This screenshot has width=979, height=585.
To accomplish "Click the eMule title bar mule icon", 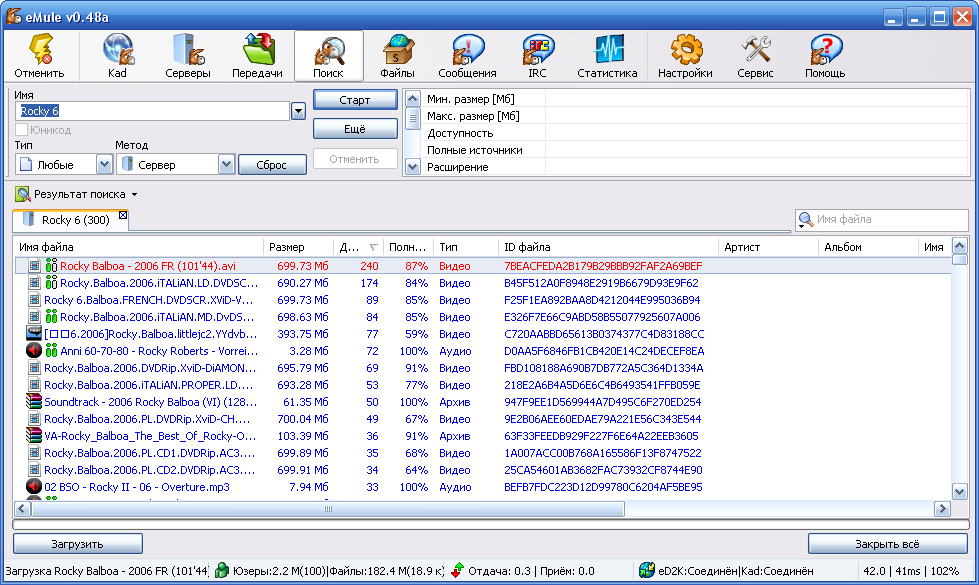I will 13,16.
